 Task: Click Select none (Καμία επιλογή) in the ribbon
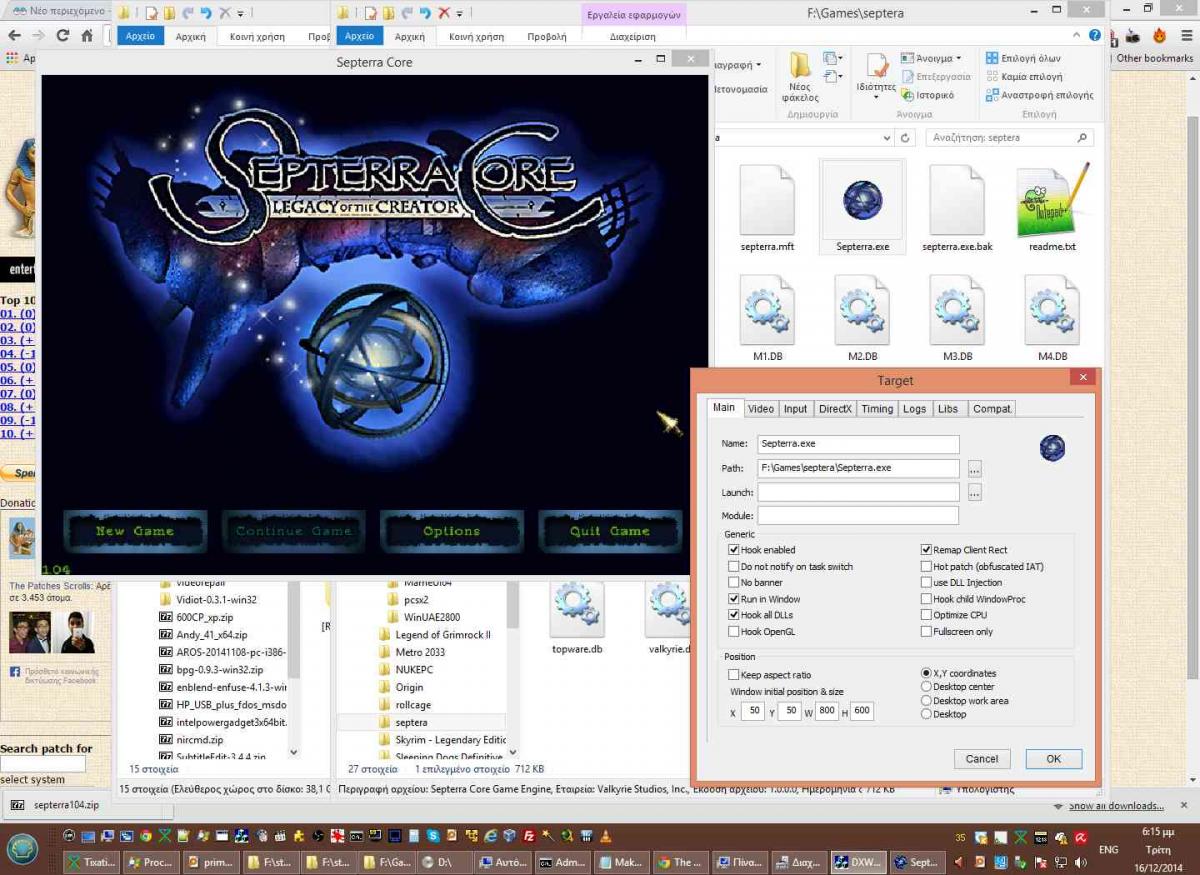click(1024, 76)
